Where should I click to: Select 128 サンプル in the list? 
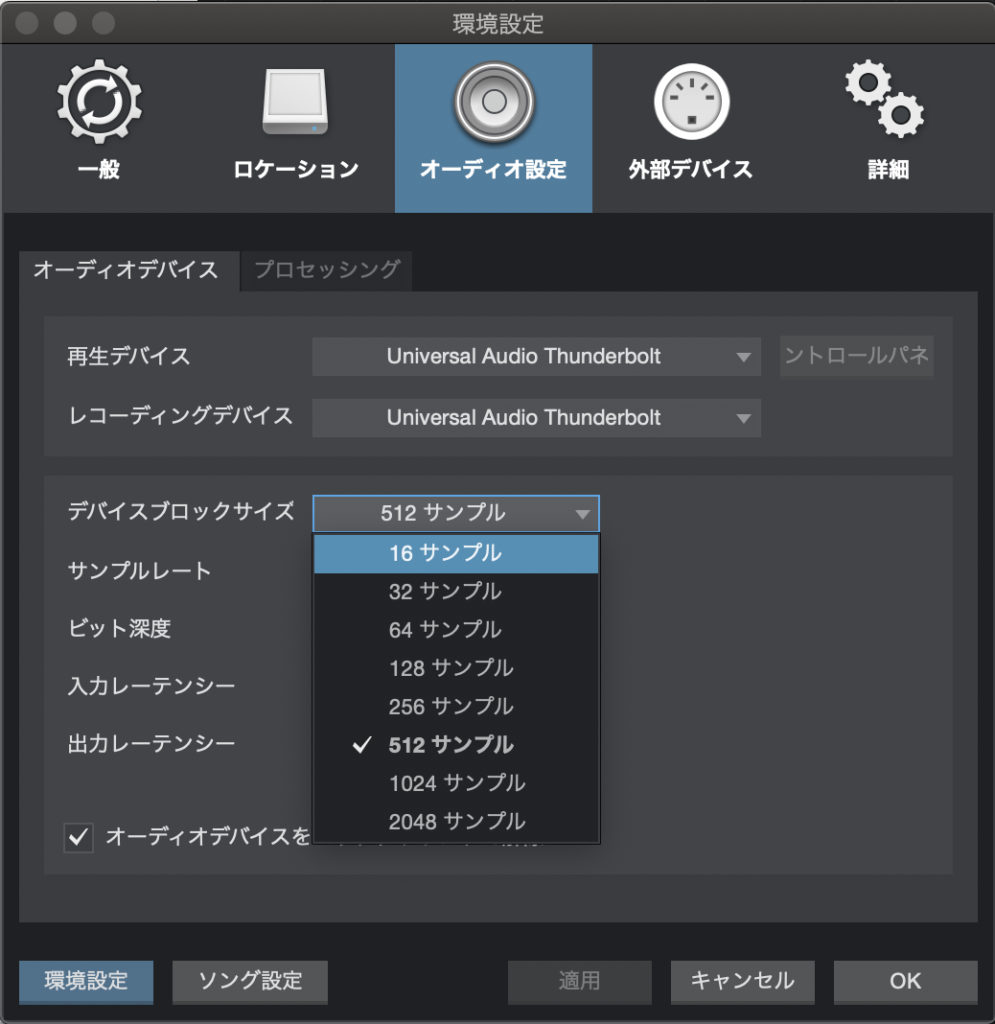[456, 668]
